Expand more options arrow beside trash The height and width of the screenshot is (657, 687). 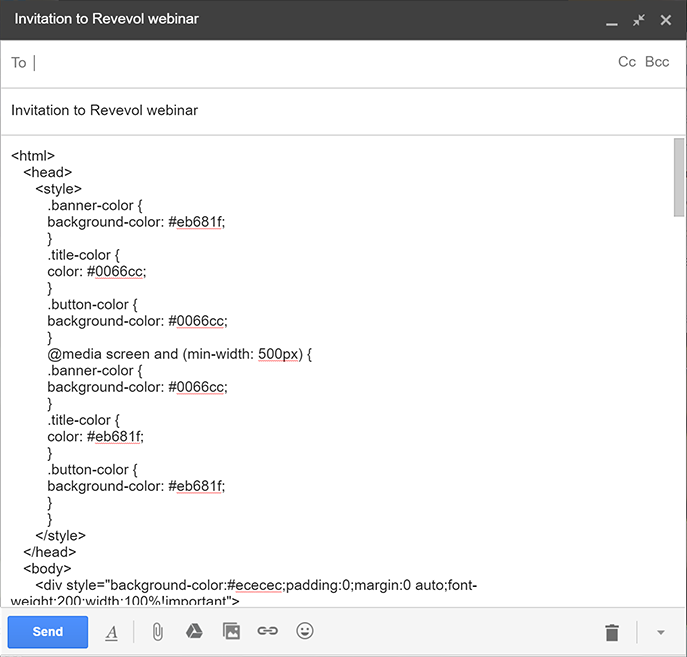tap(660, 632)
